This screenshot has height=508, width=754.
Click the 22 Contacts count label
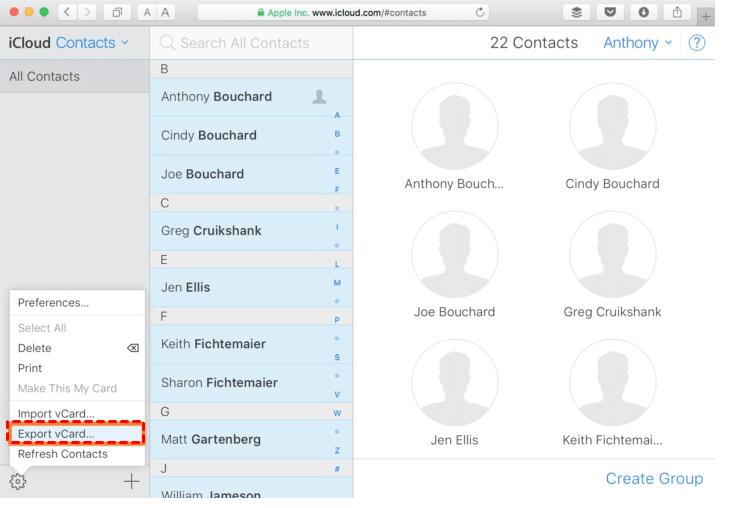coord(534,43)
